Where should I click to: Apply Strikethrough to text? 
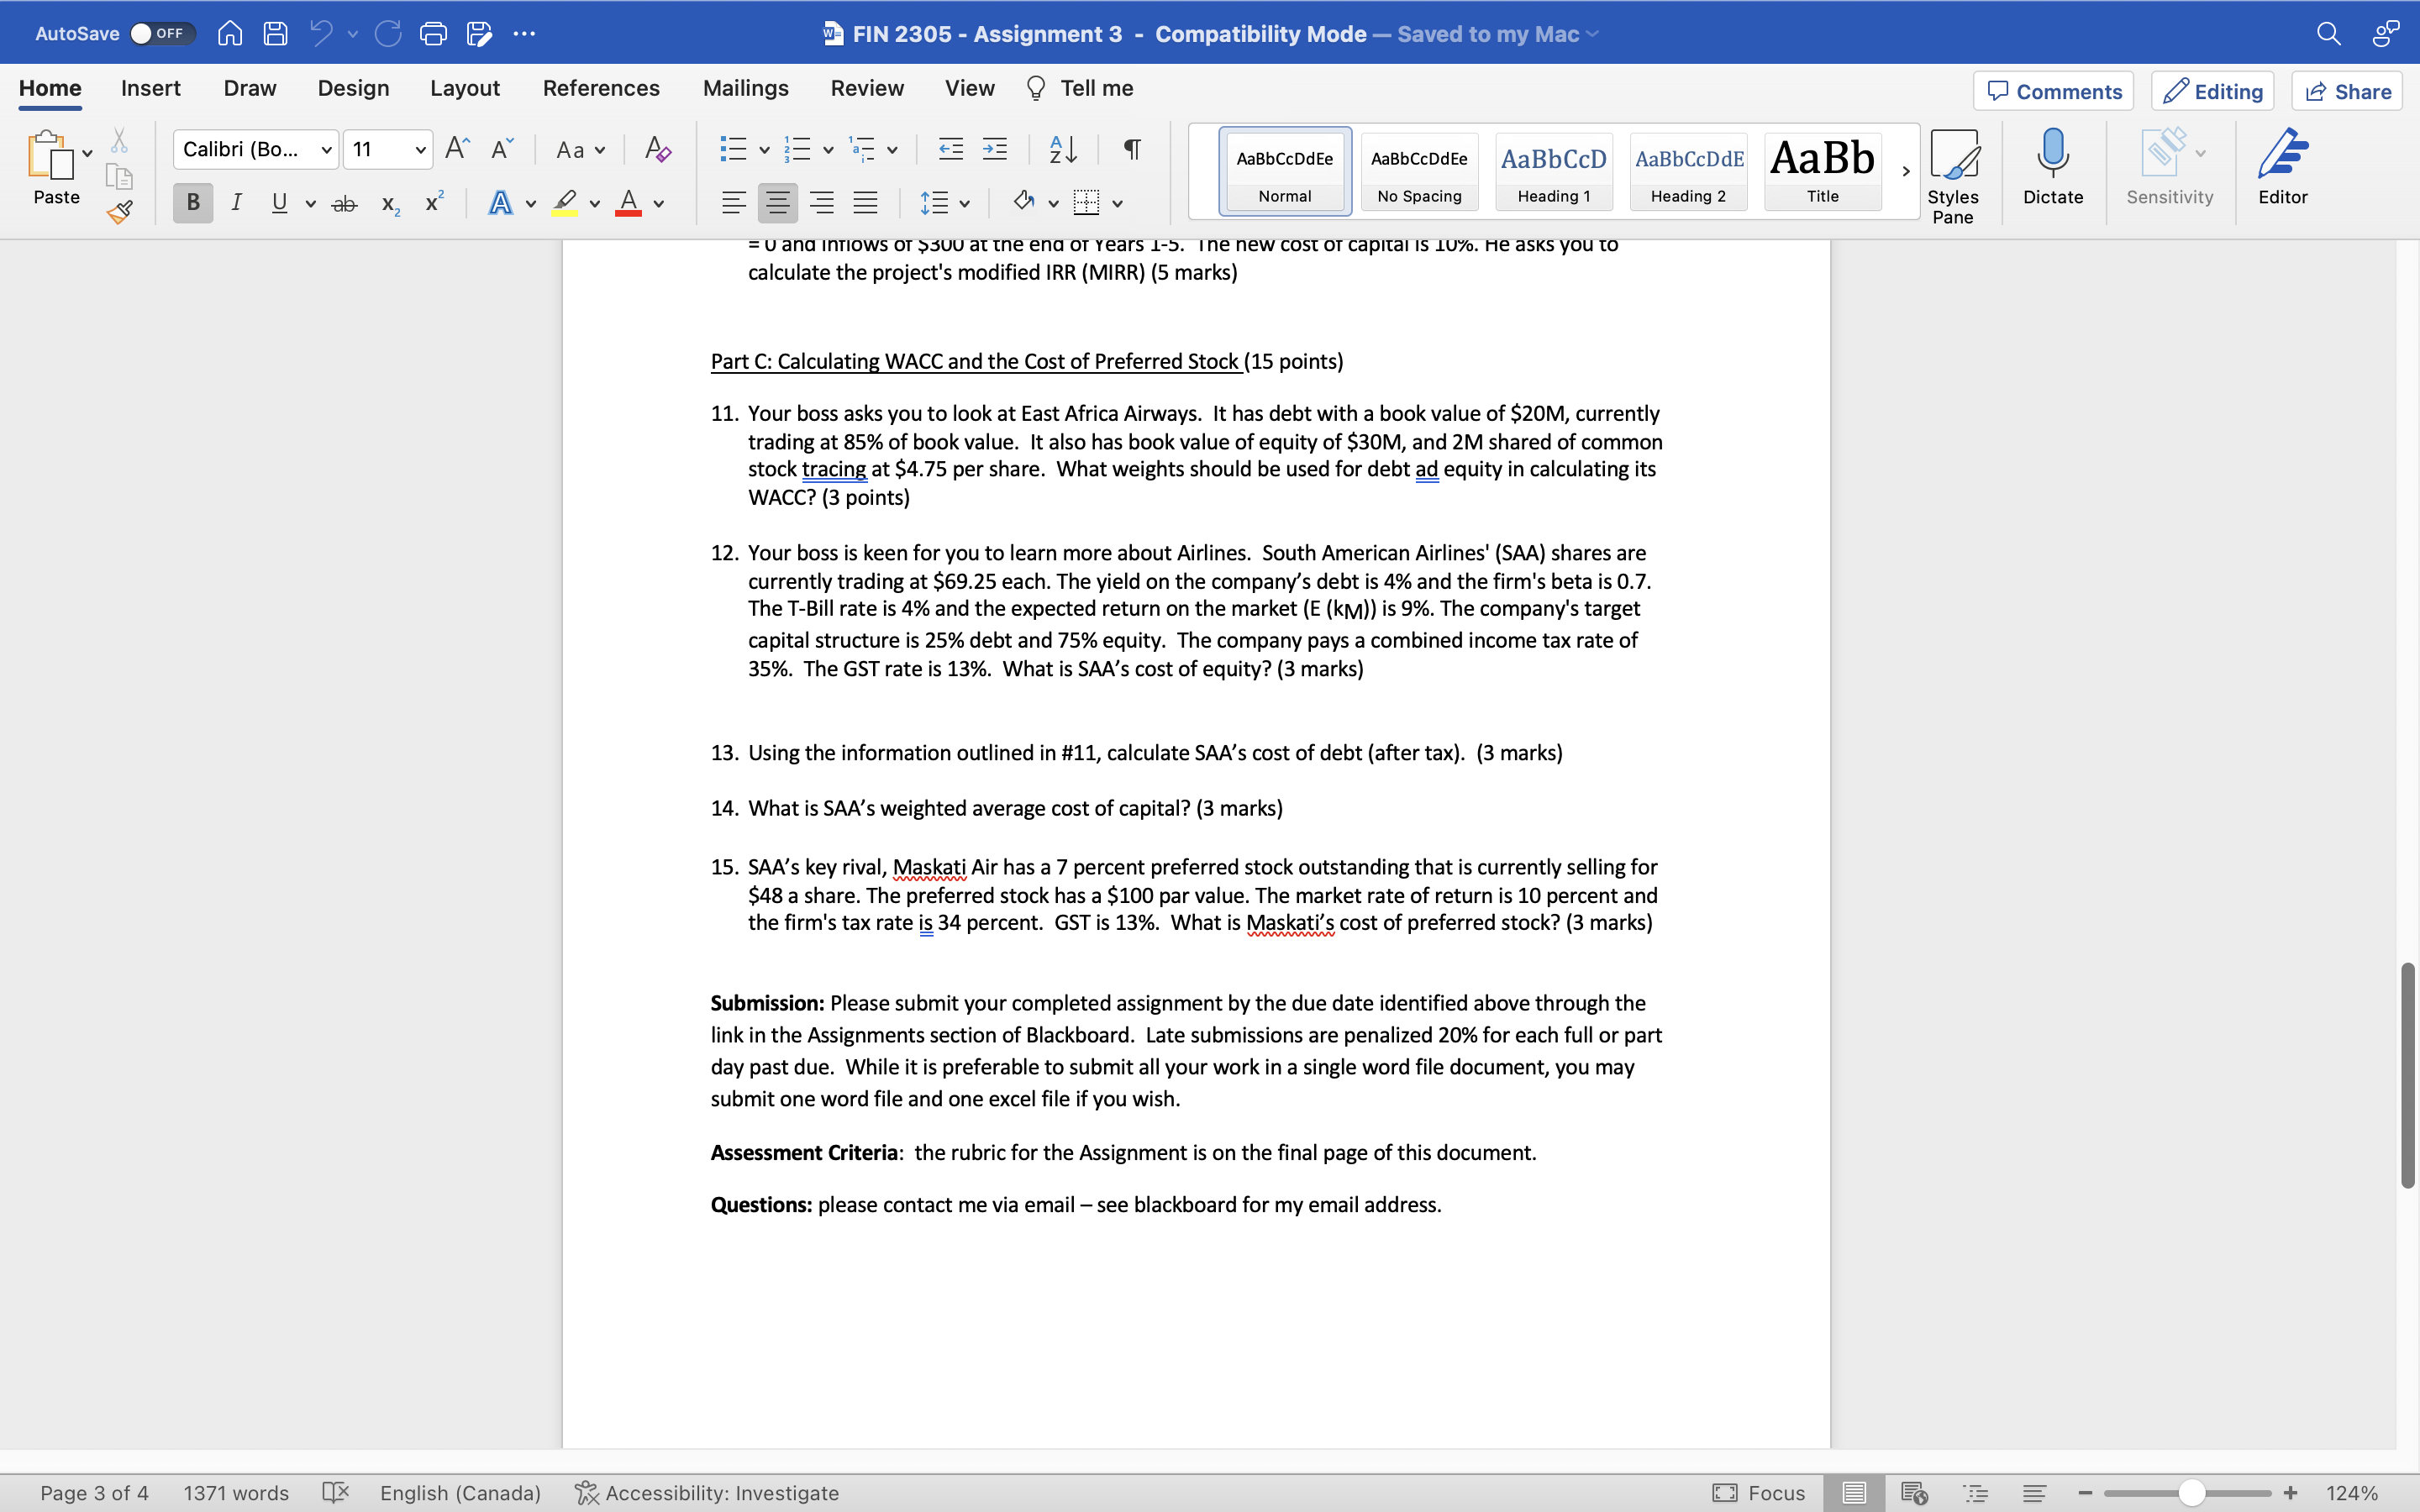(x=344, y=203)
